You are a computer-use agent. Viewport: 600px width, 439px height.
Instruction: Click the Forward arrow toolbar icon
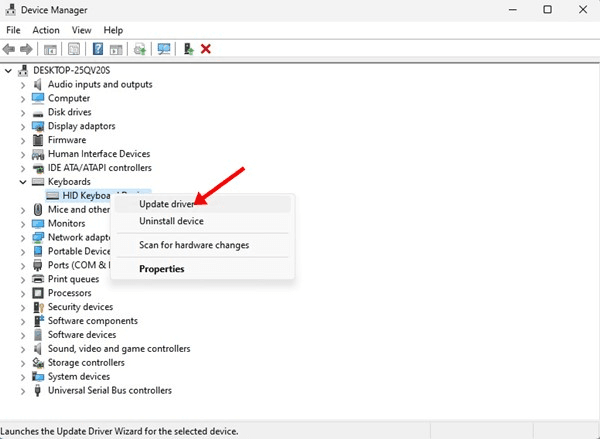26,49
